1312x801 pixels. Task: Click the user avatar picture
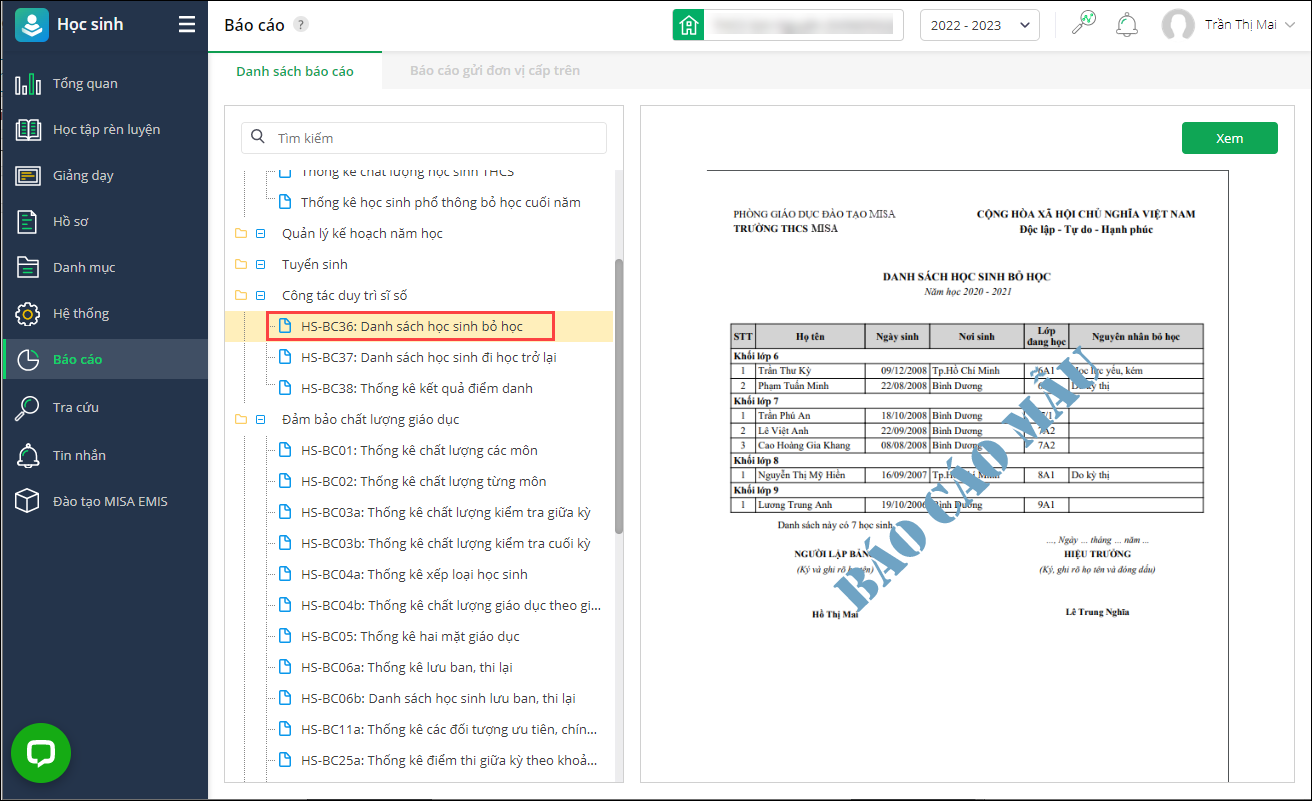click(x=1178, y=25)
